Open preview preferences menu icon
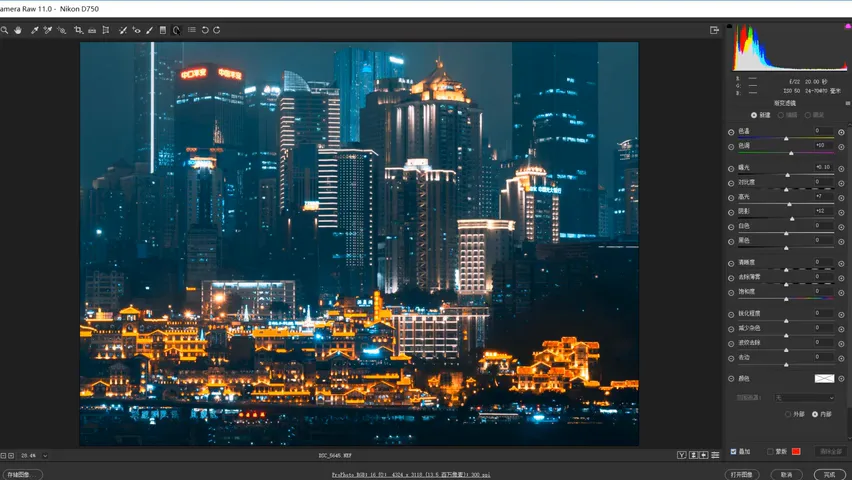The width and height of the screenshot is (852, 480). (716, 455)
